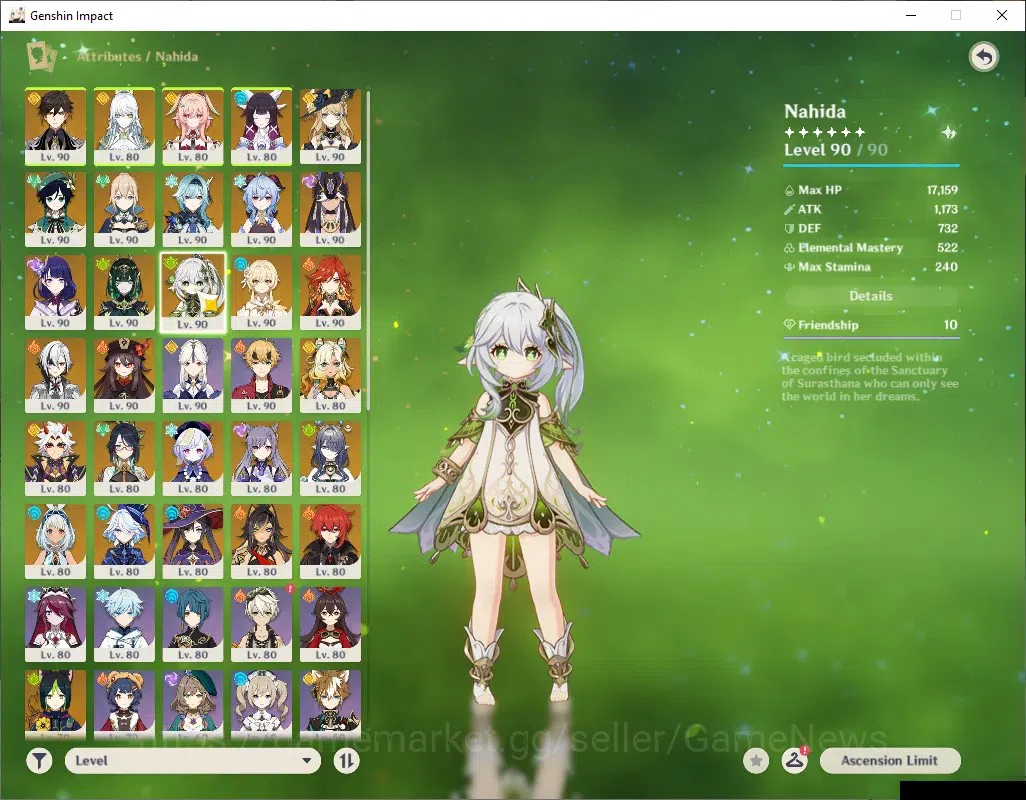Viewport: 1026px width, 800px height.
Task: Select the blonde Traveler portrait
Action: click(x=262, y=292)
